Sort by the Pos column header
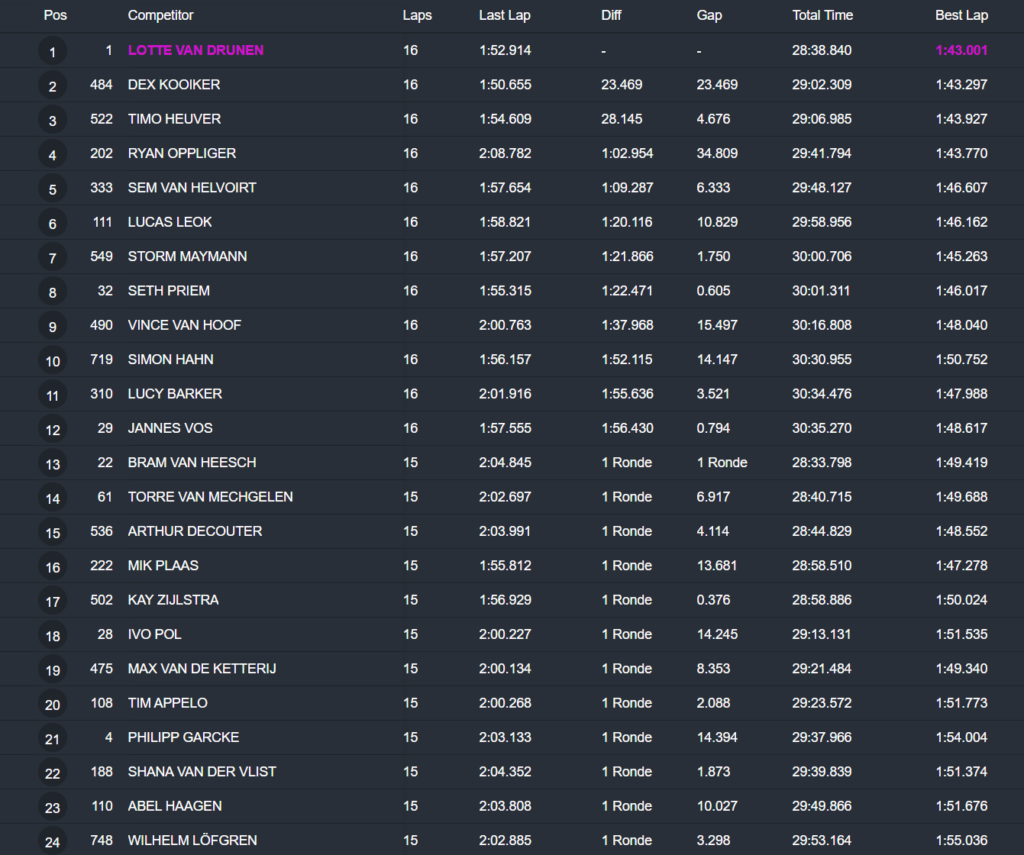The image size is (1024, 855). coord(54,16)
